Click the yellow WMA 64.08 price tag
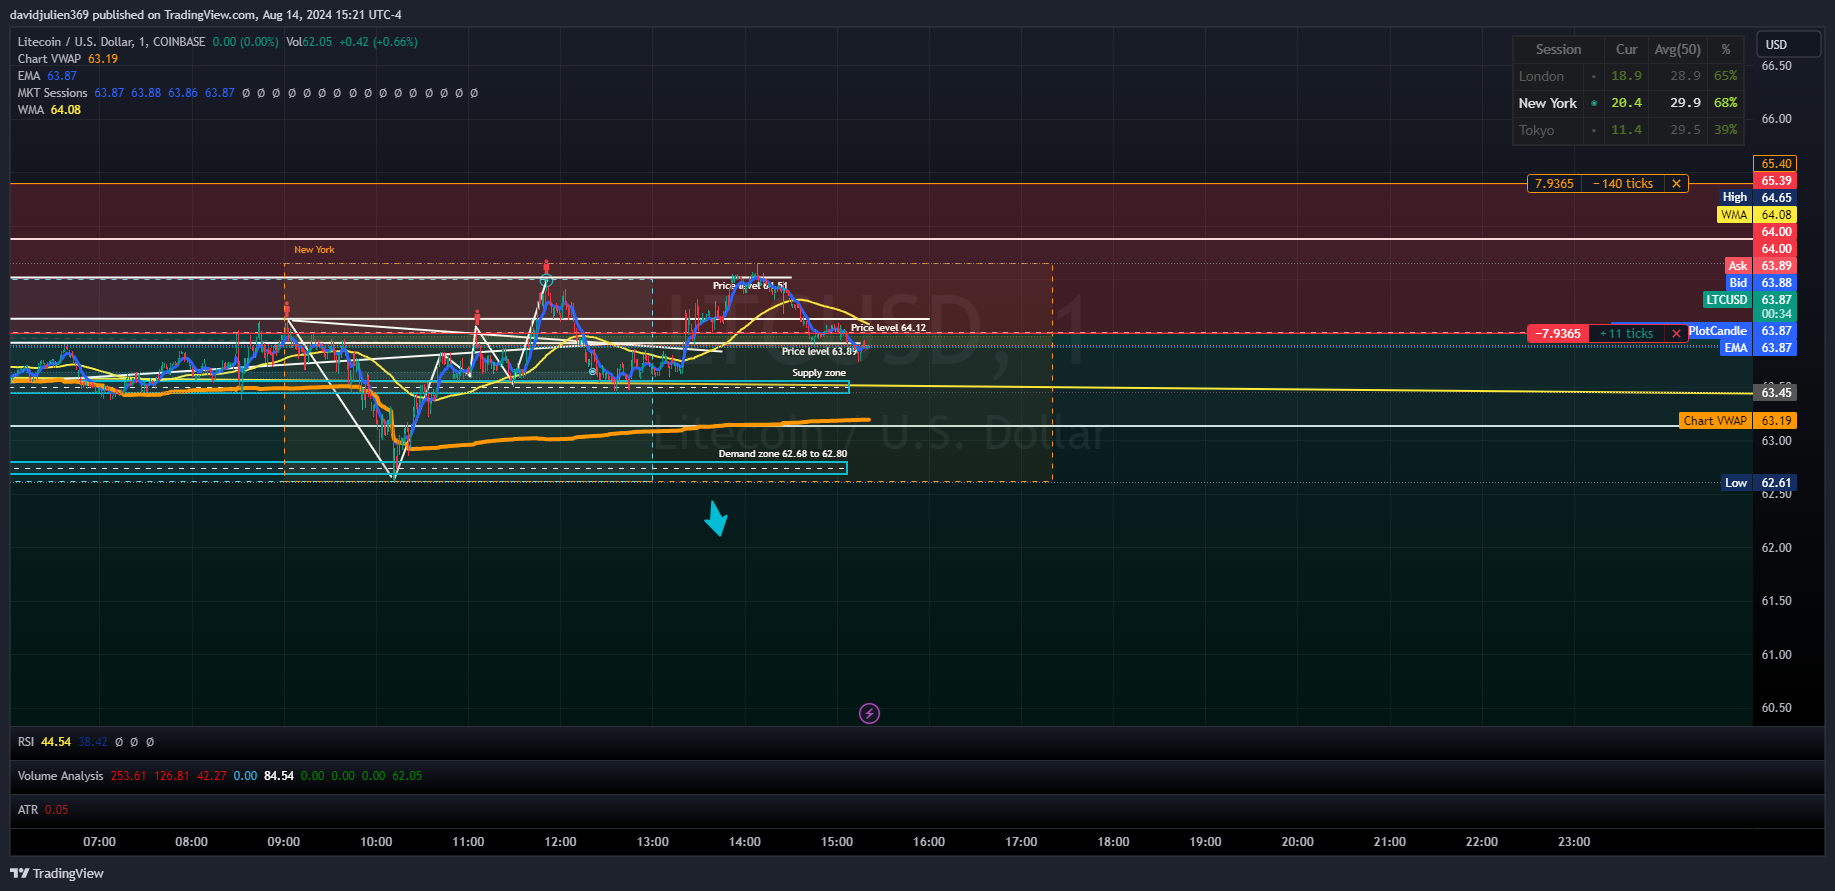The image size is (1835, 891). [x=1757, y=215]
